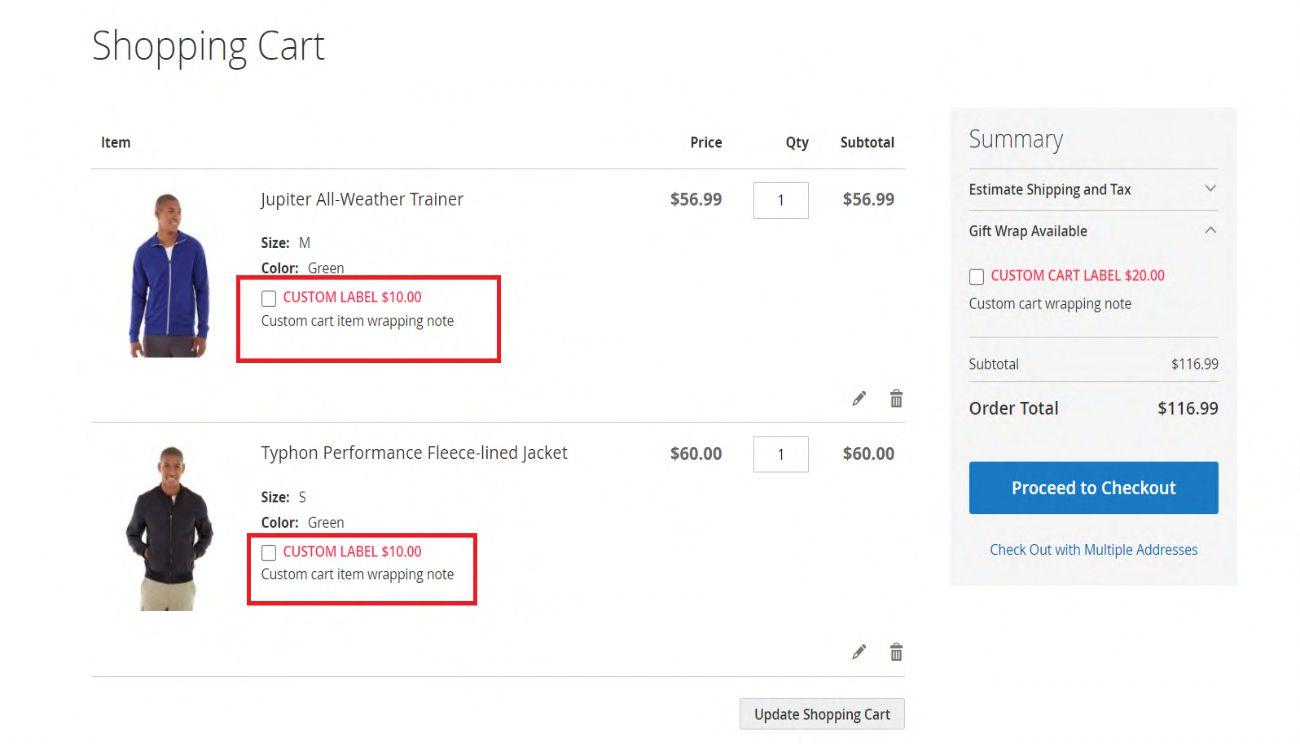The image size is (1300, 744).
Task: Click Estimate Shipping and Tax heading
Action: (x=1049, y=190)
